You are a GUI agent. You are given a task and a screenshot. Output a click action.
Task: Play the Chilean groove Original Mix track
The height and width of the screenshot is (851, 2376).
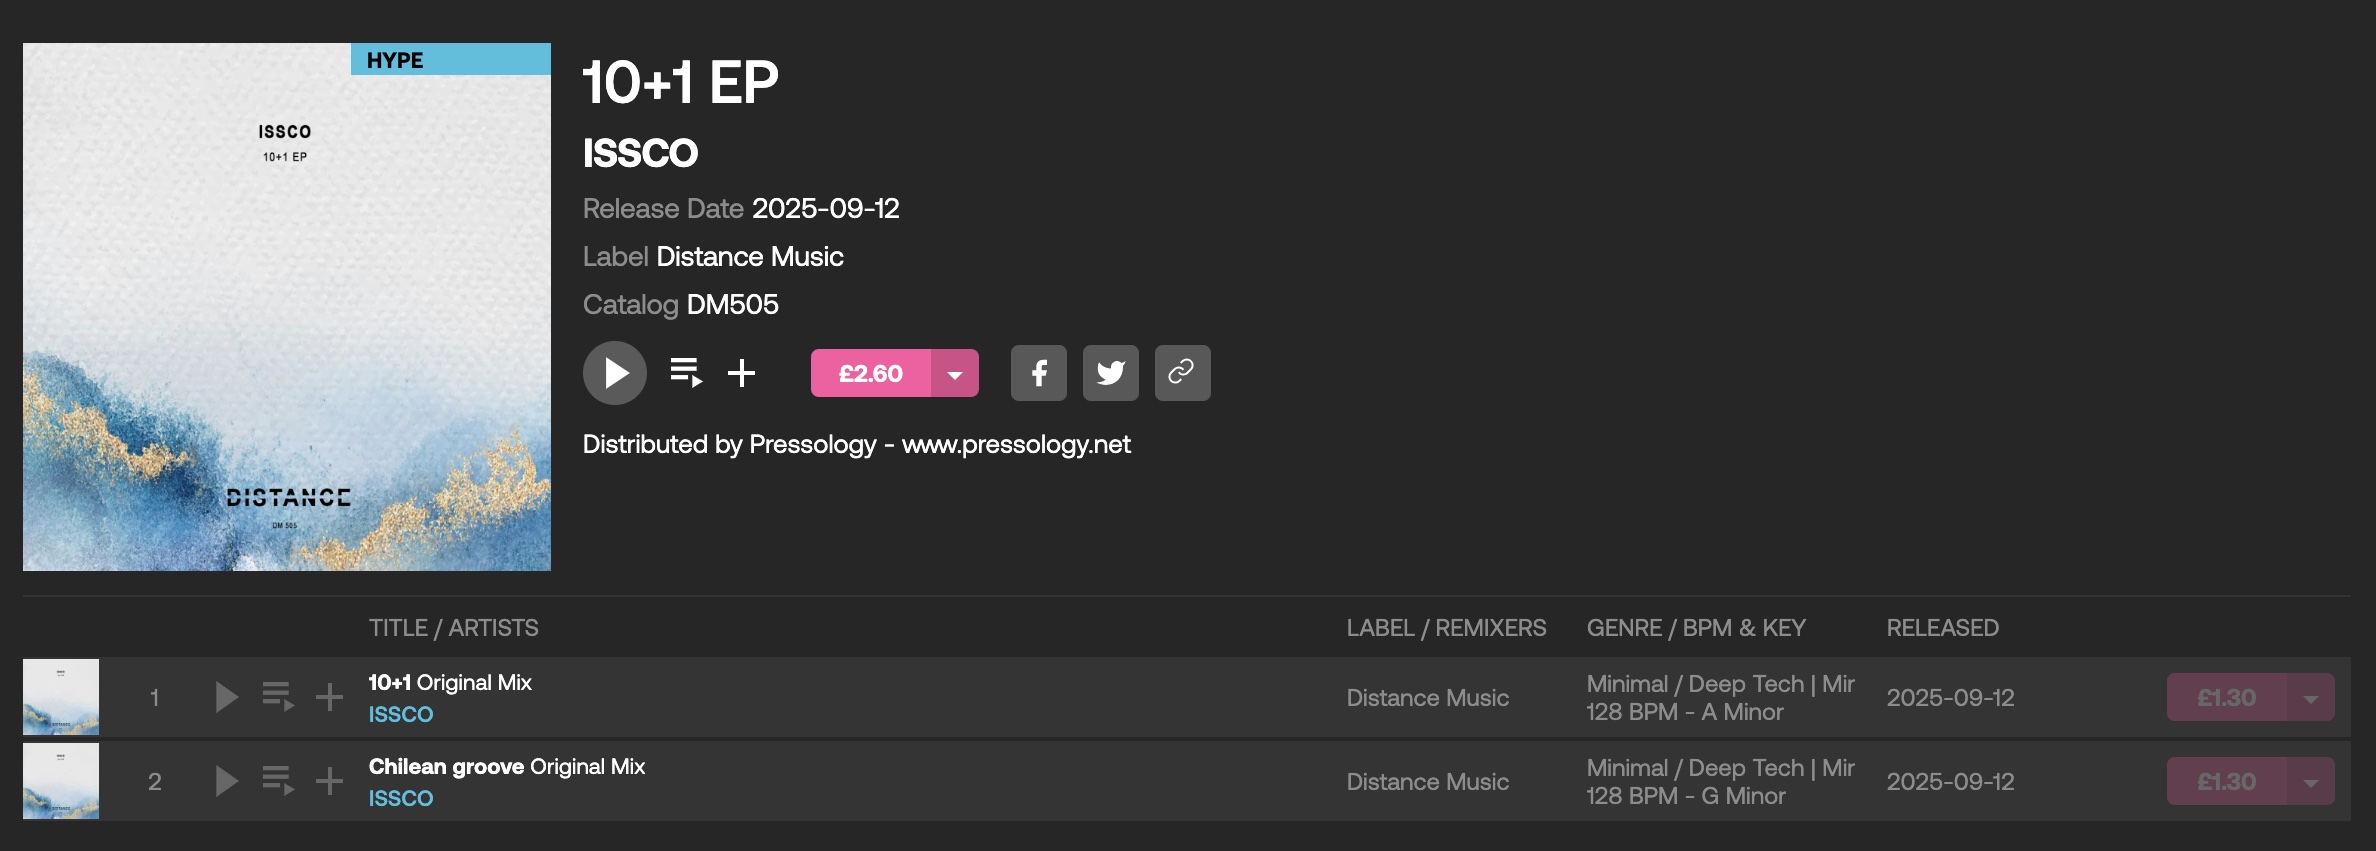point(227,781)
